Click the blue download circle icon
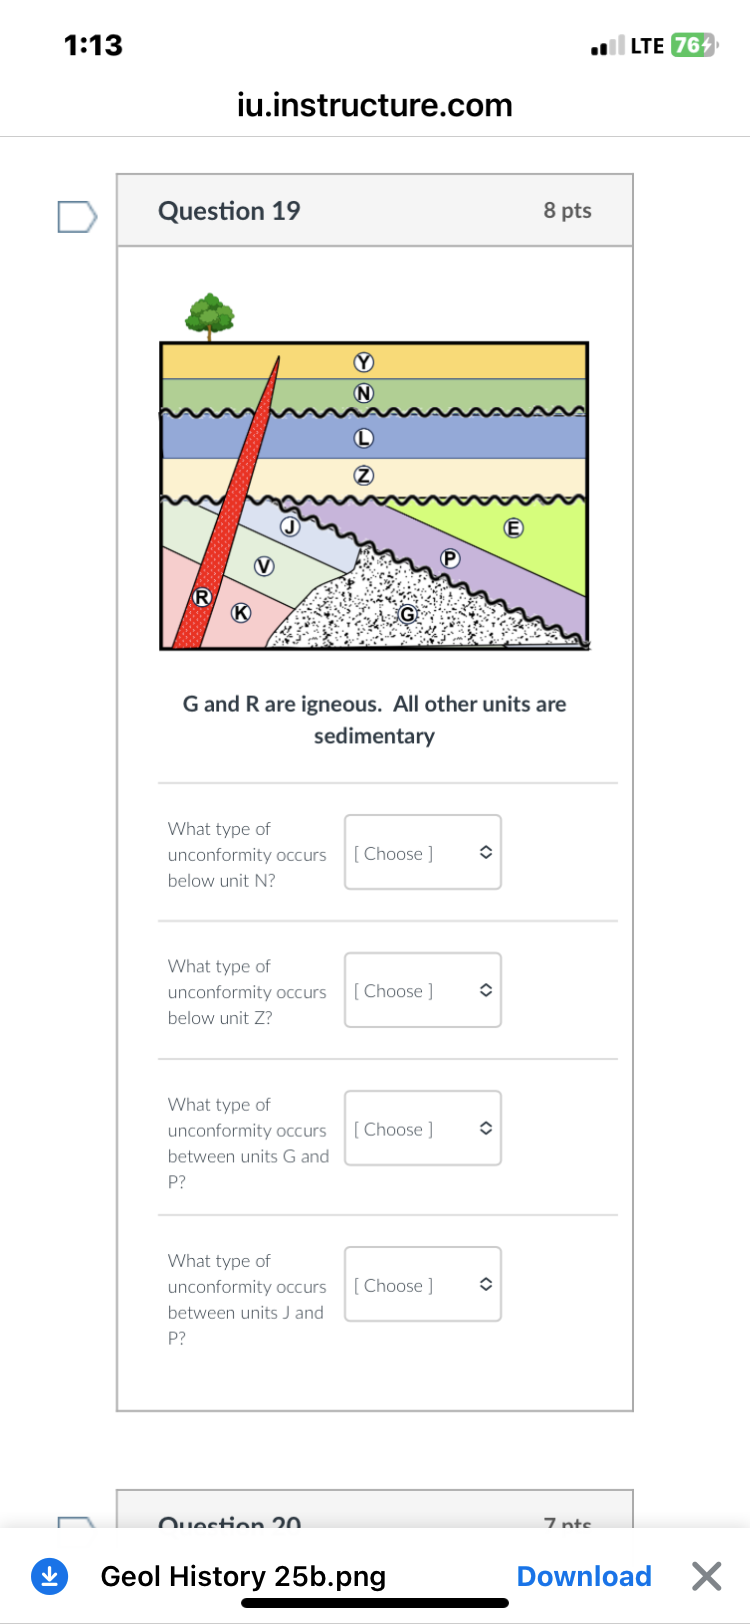This screenshot has height=1624, width=750. pyautogui.click(x=50, y=1576)
